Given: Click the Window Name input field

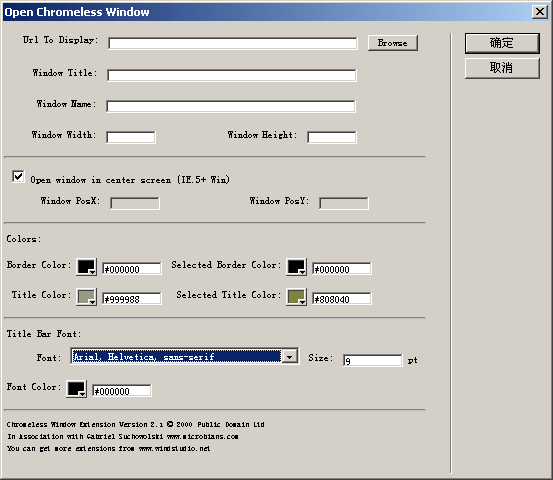Looking at the screenshot, I should click(231, 107).
